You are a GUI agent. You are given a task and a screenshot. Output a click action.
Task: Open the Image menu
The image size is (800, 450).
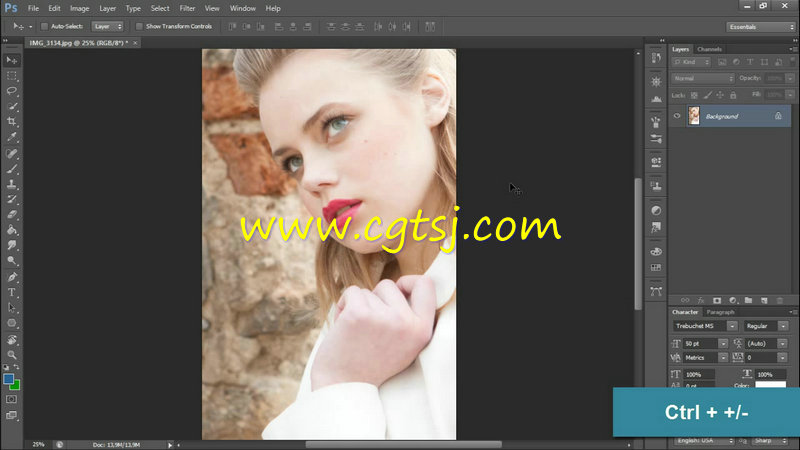tap(79, 8)
